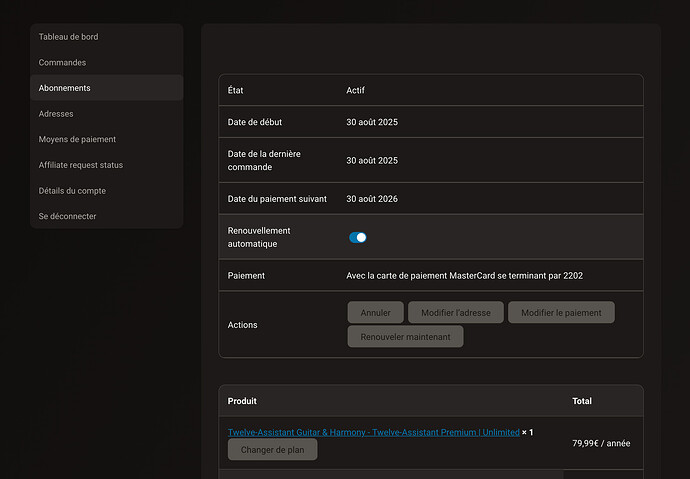Click the Changer de plan button
690x479 pixels.
coord(272,450)
